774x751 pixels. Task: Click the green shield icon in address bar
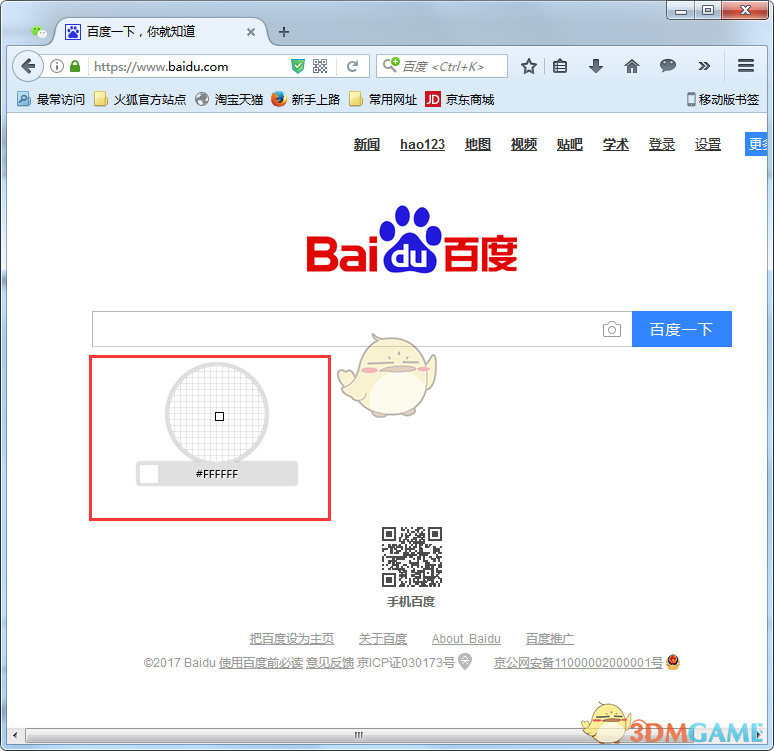pos(298,66)
